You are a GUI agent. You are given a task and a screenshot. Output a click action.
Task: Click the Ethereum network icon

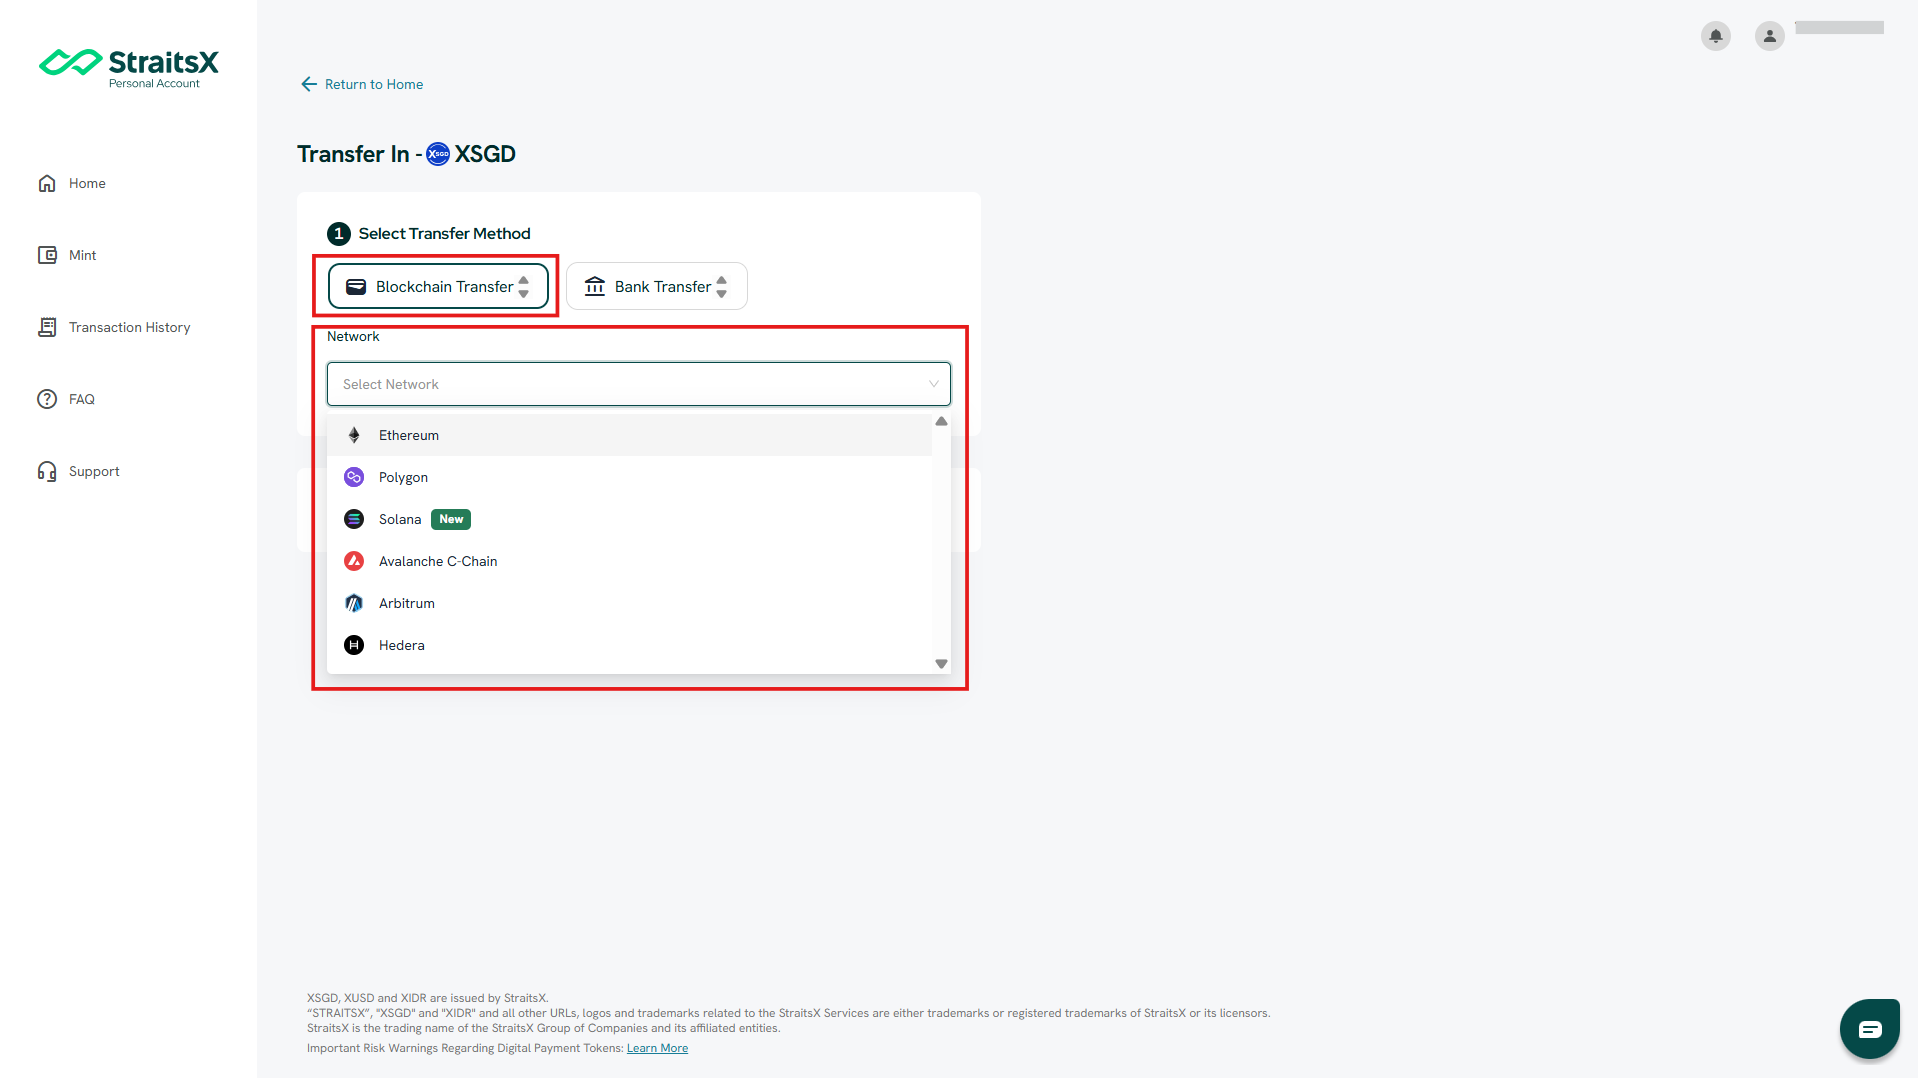tap(354, 435)
